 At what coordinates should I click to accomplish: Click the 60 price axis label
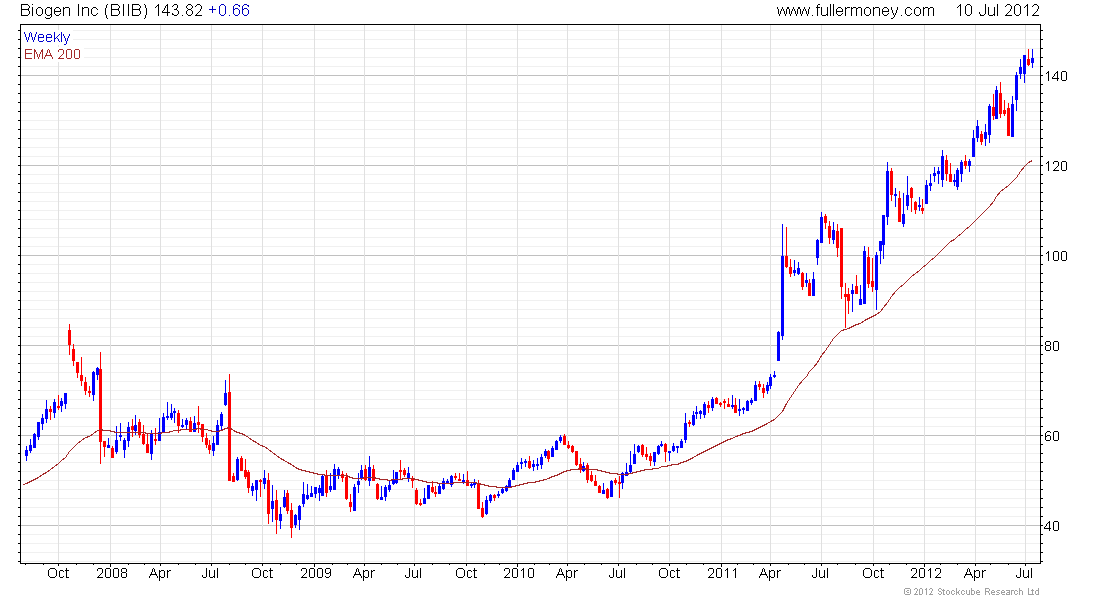[x=1052, y=436]
